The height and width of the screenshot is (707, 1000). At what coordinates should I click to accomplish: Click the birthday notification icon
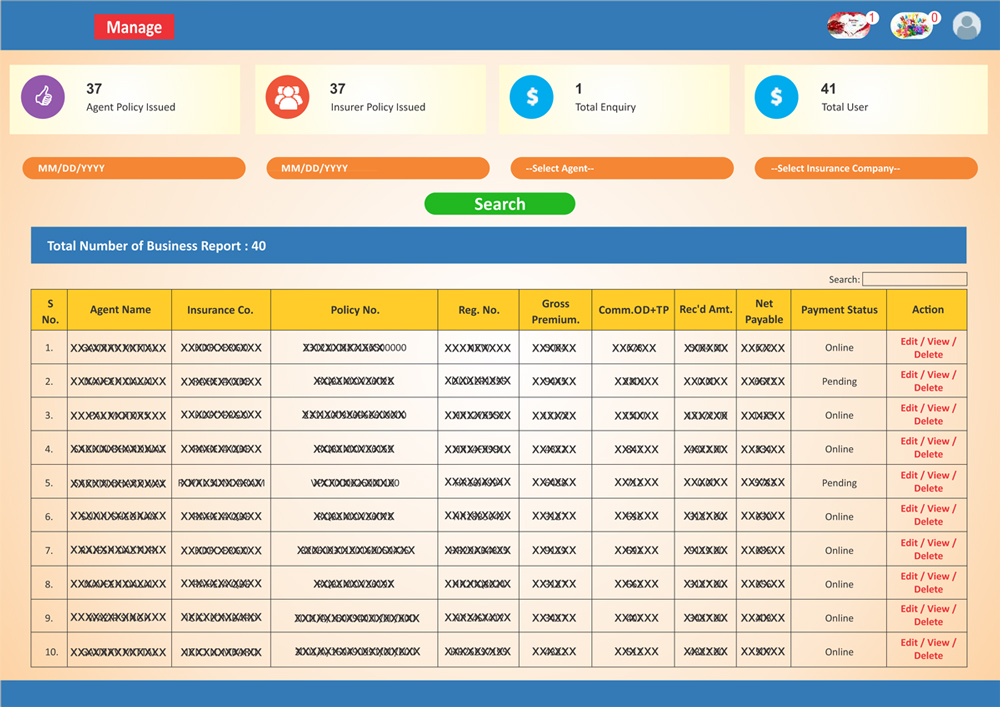911,26
